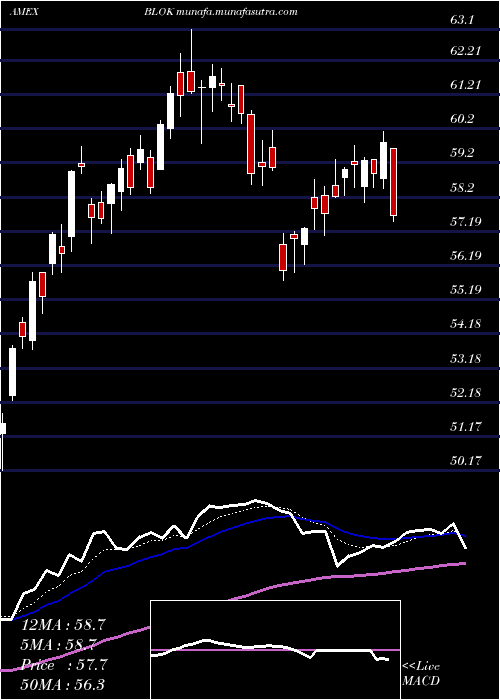Click the <<Live label

click(421, 667)
